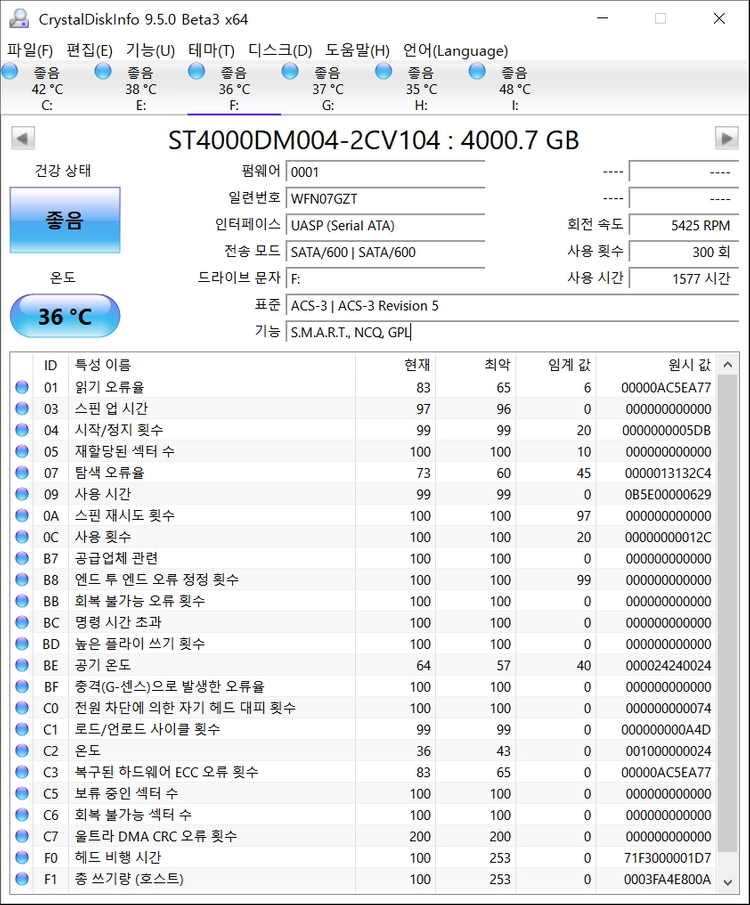Click the 펌웨어 field showing 0001
750x905 pixels.
point(385,172)
